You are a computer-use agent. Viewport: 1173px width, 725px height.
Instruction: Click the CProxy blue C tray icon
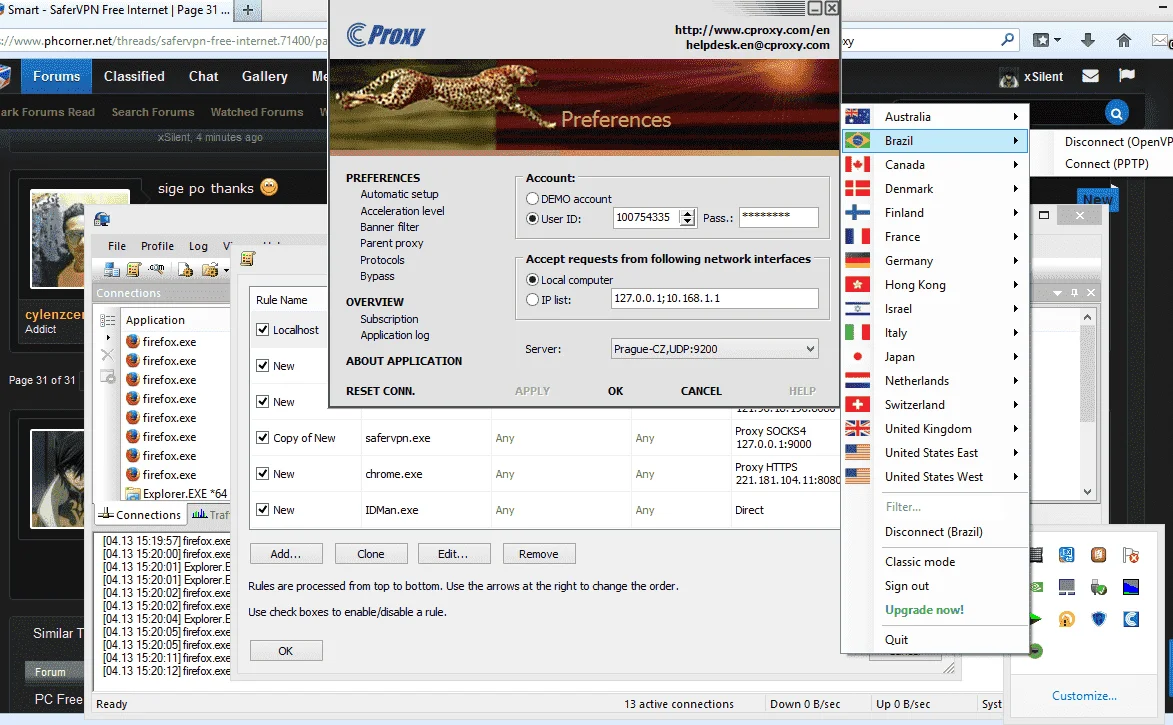pos(1131,619)
